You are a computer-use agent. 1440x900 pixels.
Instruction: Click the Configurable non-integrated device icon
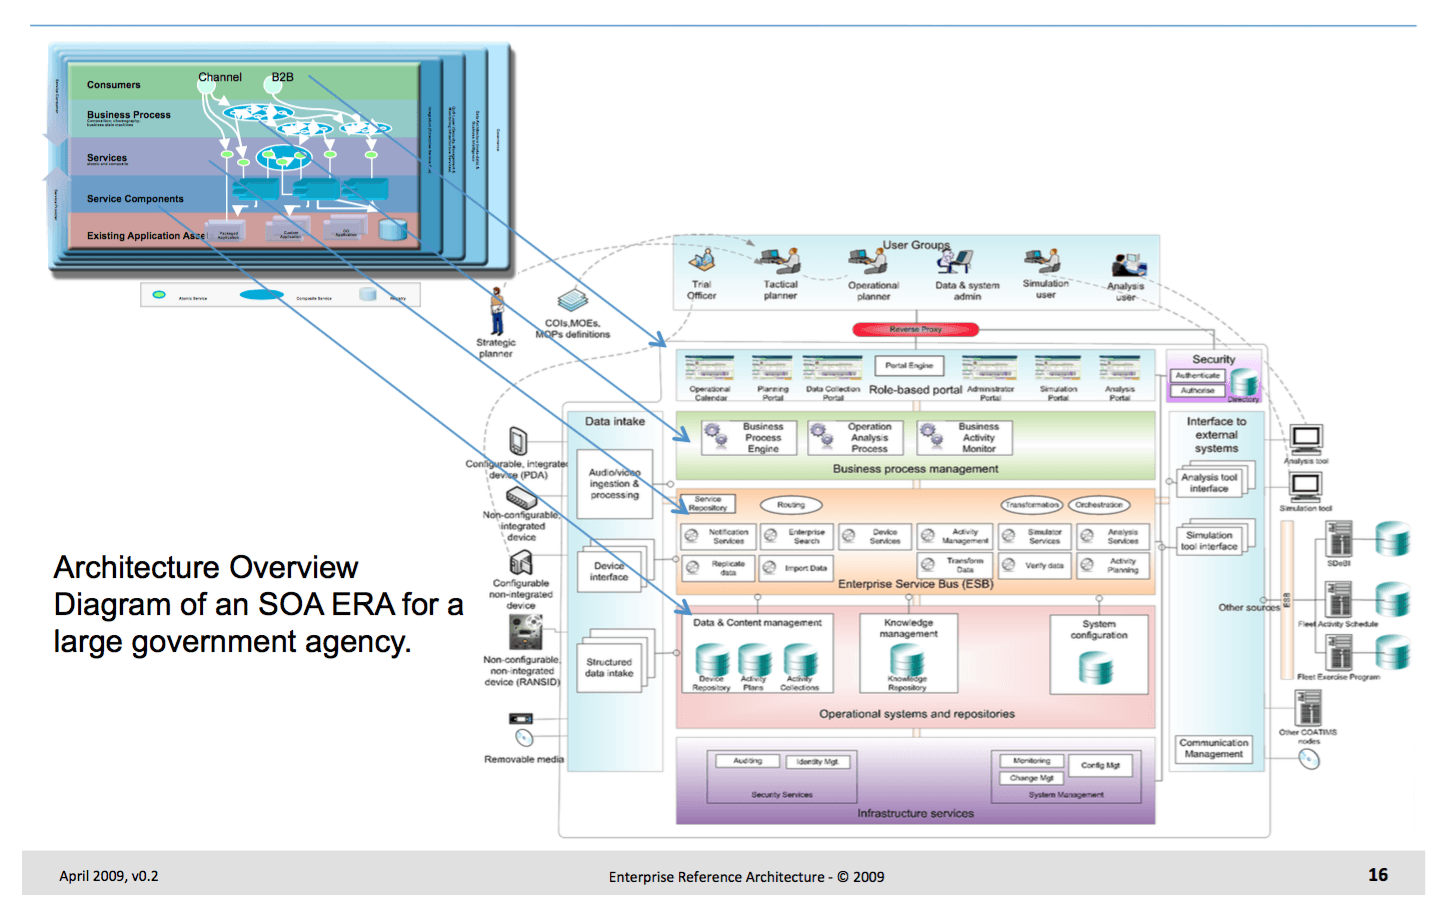521,563
